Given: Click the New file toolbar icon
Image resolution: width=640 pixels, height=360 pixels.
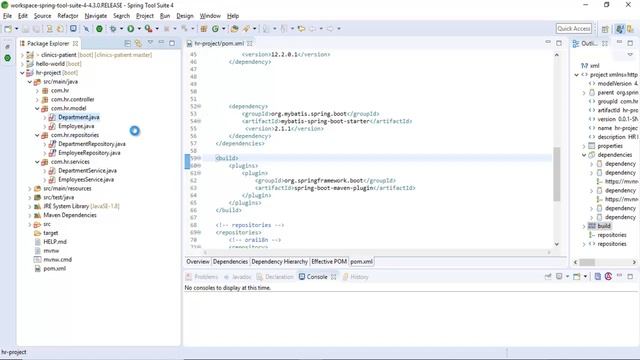Looking at the screenshot, I should tap(8, 29).
